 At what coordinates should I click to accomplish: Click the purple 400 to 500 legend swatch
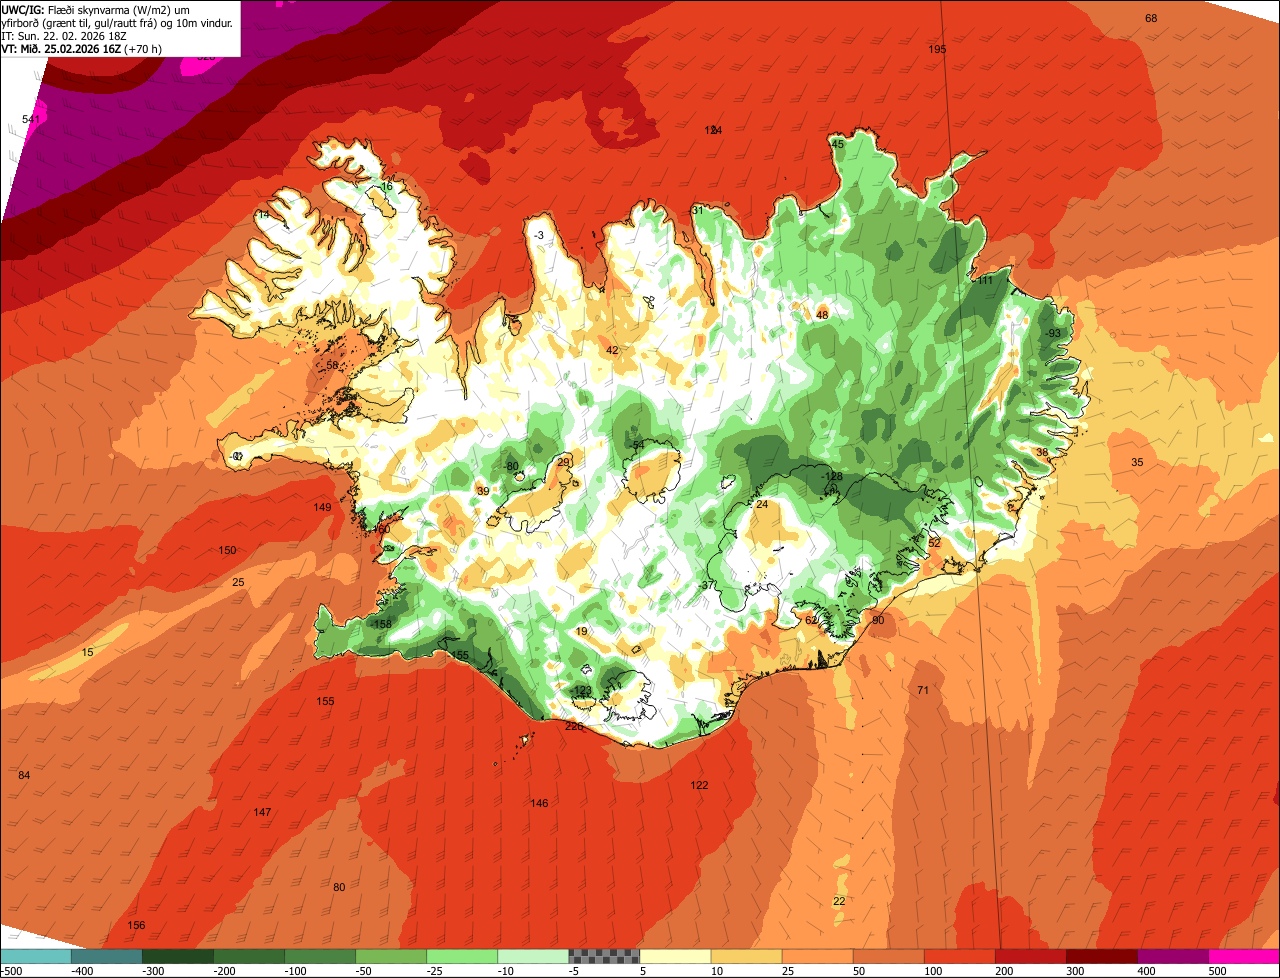[x=1172, y=956]
